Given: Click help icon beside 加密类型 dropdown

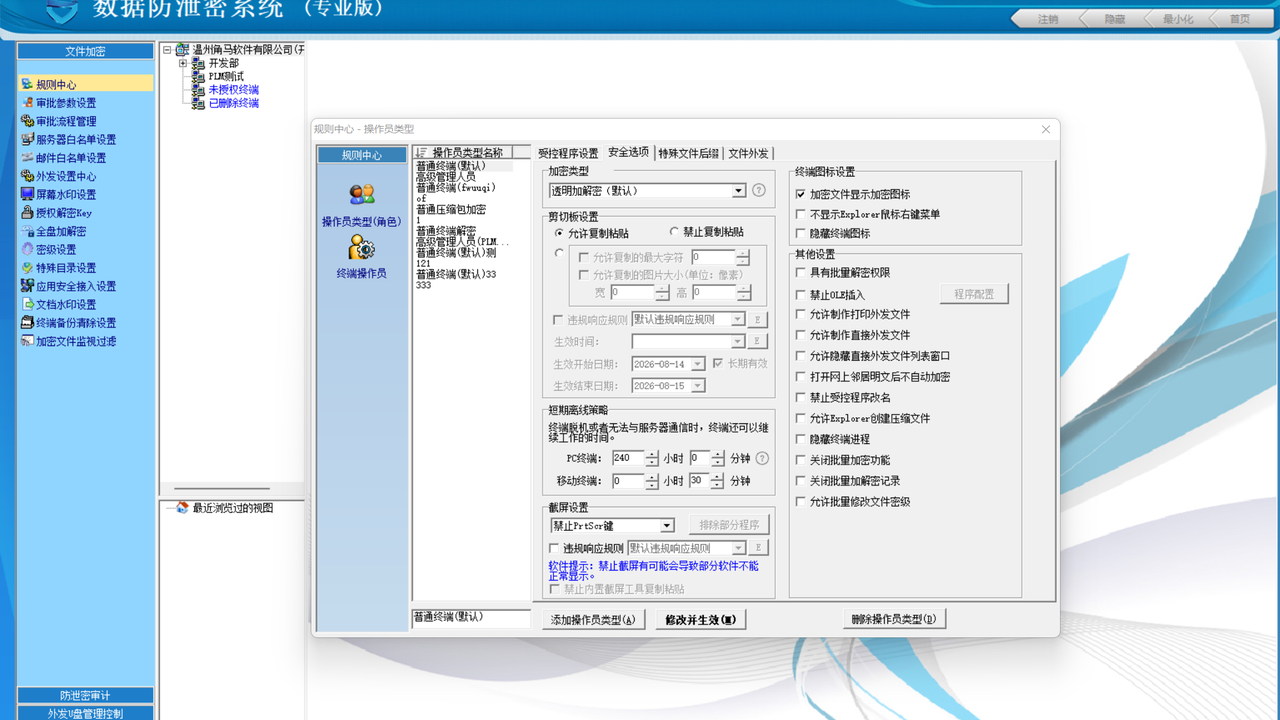Looking at the screenshot, I should [x=759, y=190].
